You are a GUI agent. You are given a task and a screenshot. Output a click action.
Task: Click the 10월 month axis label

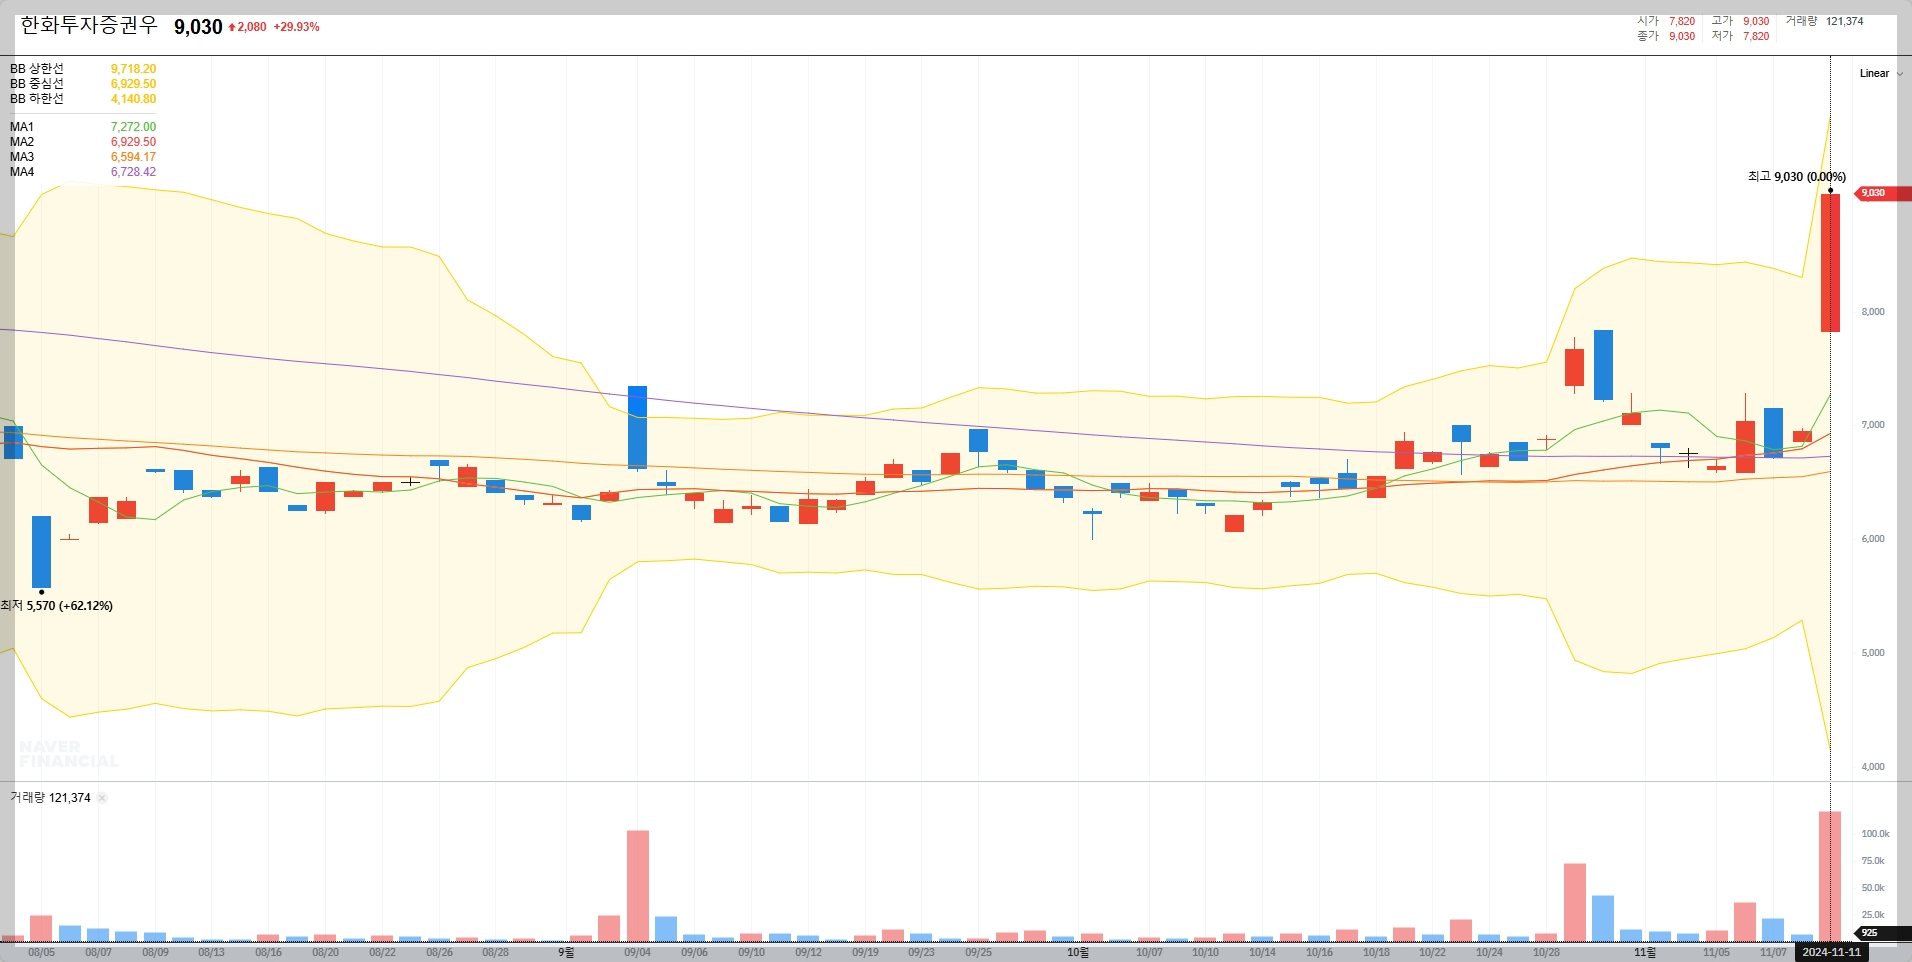coord(1078,953)
